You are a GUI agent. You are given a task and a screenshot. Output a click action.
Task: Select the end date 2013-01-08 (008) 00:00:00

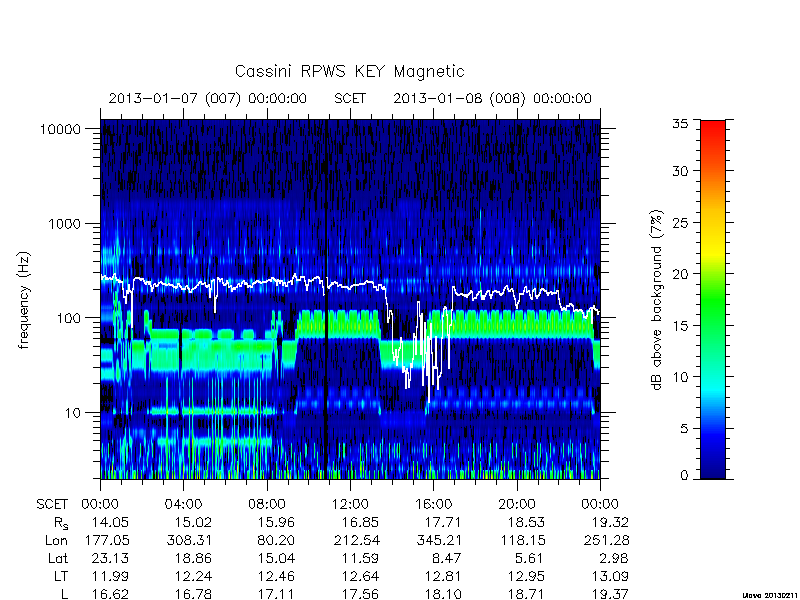pyautogui.click(x=492, y=98)
